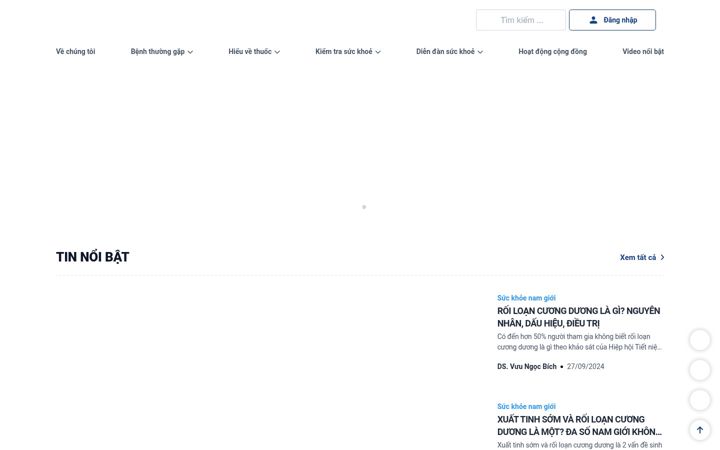Click author DS. Vưu Ngọc Bích

click(x=527, y=366)
